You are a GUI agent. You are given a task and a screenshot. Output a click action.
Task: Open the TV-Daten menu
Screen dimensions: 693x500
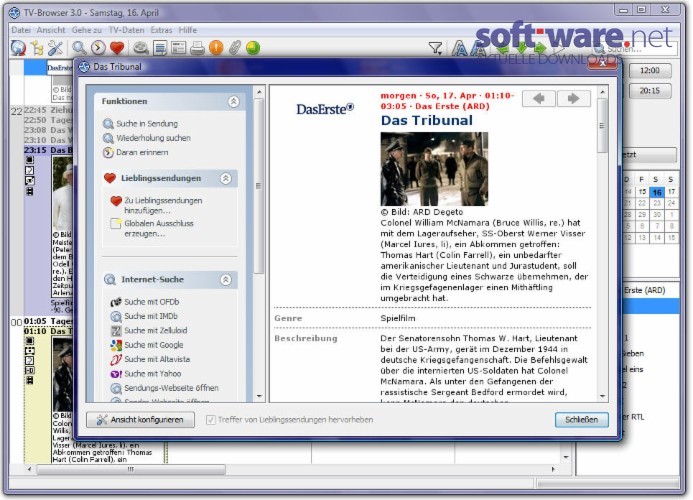(126, 30)
